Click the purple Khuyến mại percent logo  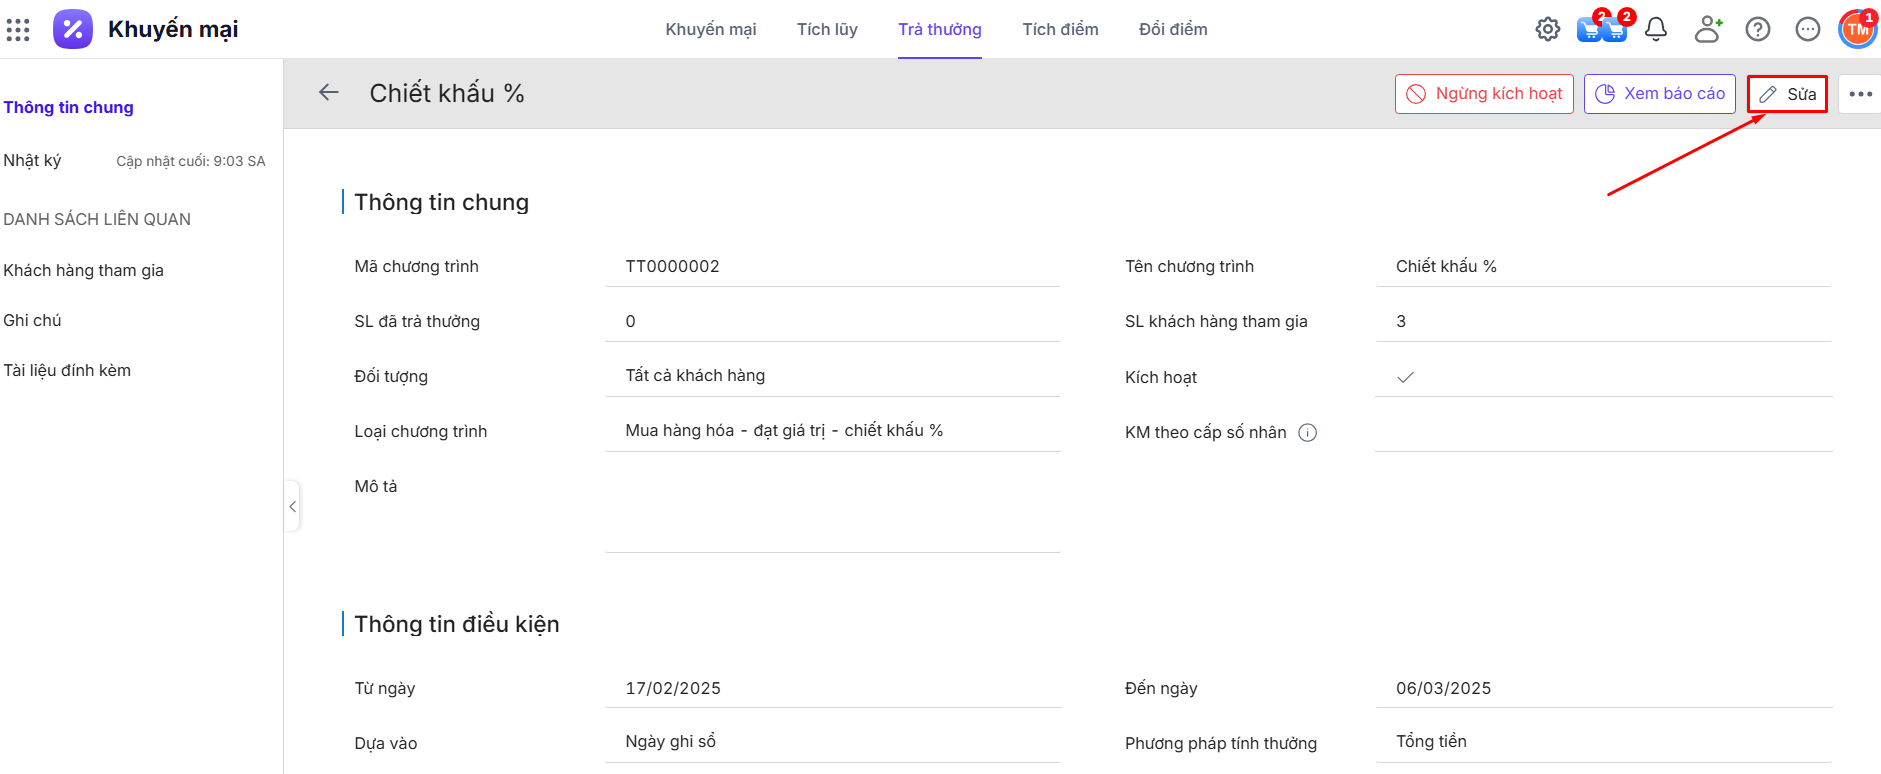pos(73,29)
